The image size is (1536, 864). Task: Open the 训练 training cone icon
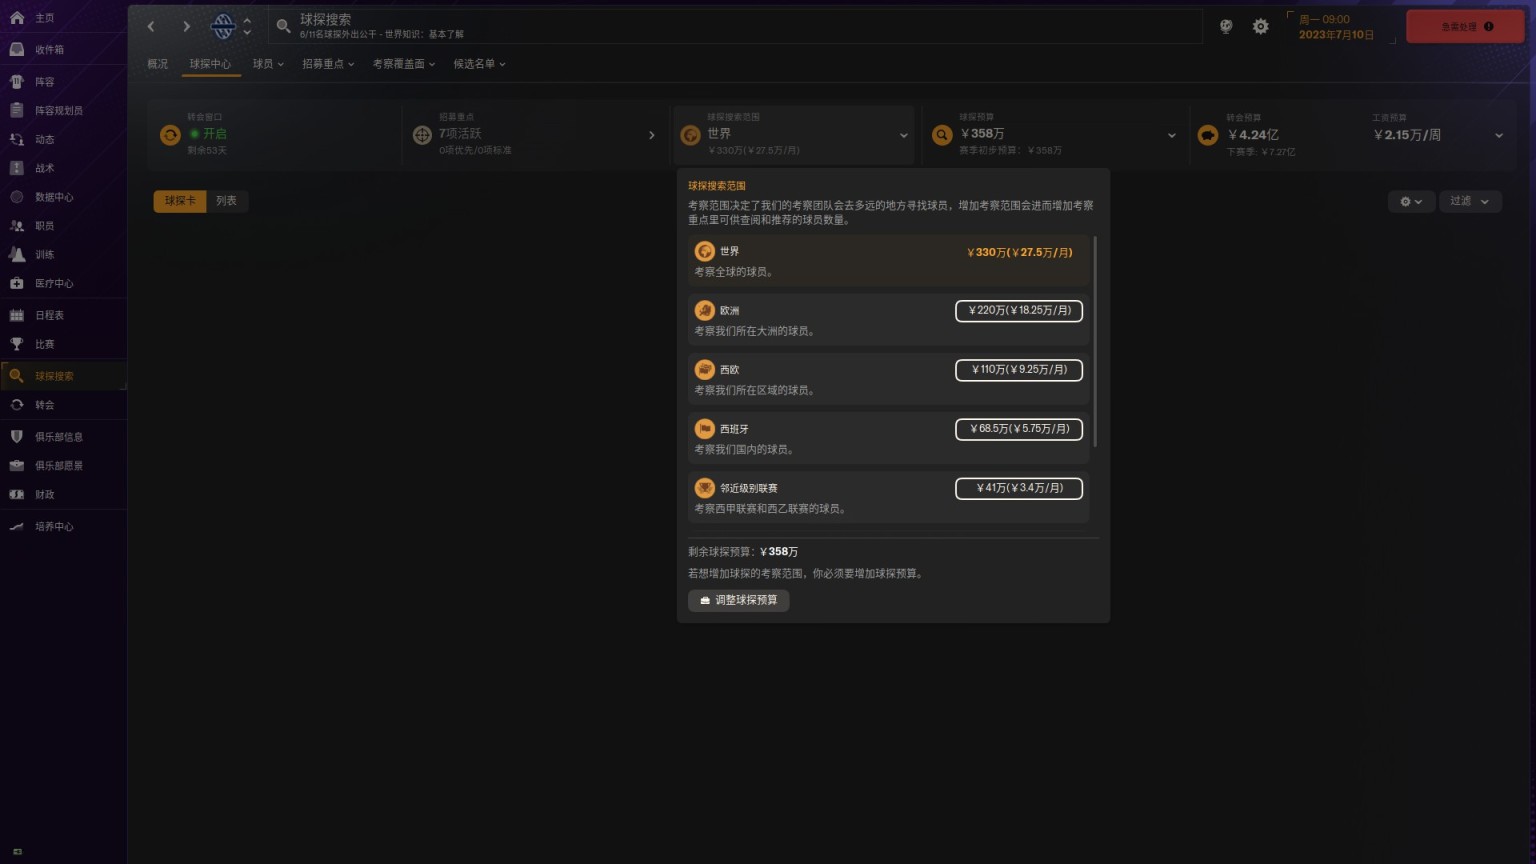click(16, 254)
